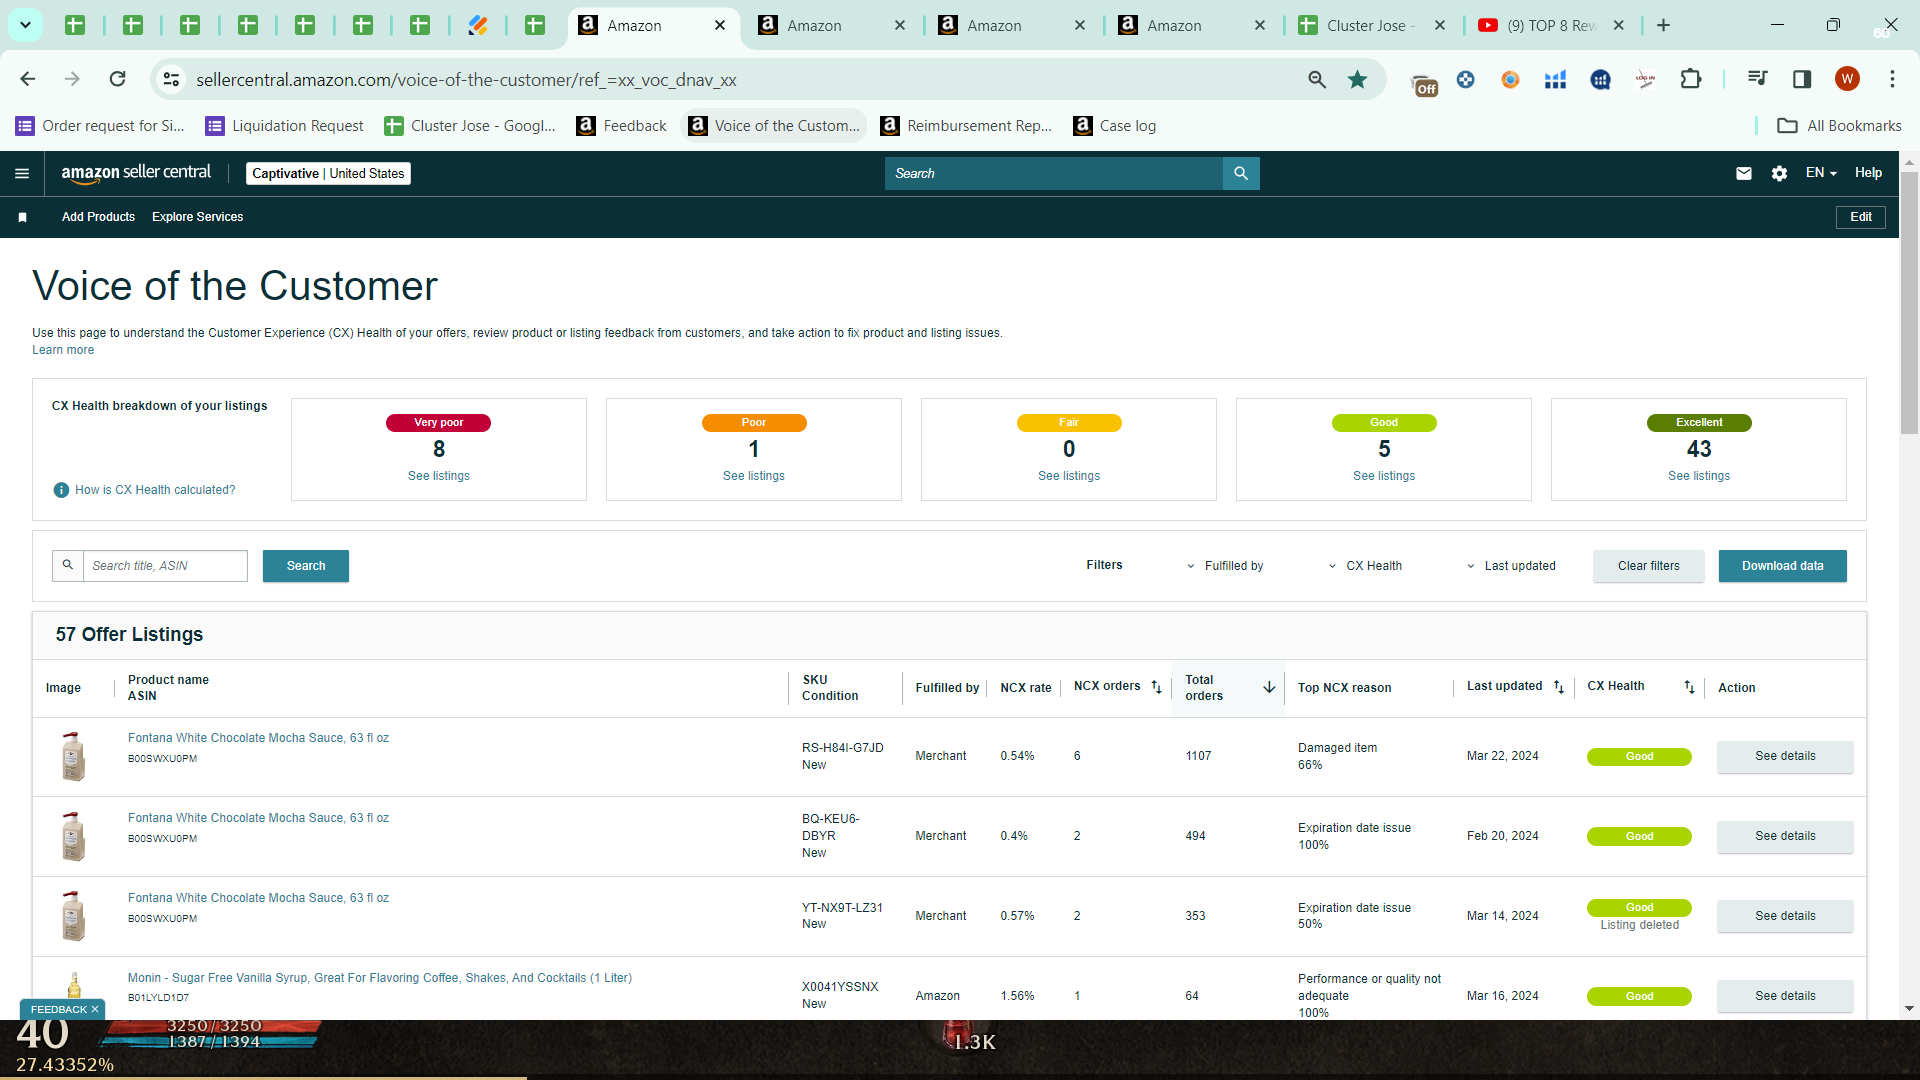Sort by CX Health arrows
The height and width of the screenshot is (1080, 1920).
pos(1689,687)
